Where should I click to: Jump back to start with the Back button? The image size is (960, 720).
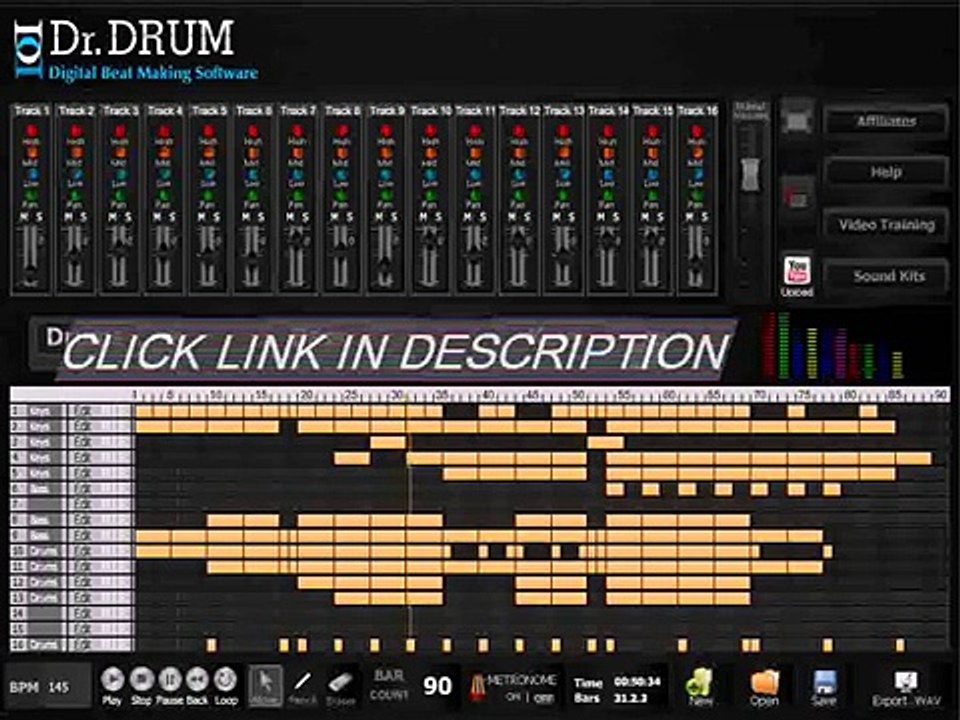pos(197,680)
